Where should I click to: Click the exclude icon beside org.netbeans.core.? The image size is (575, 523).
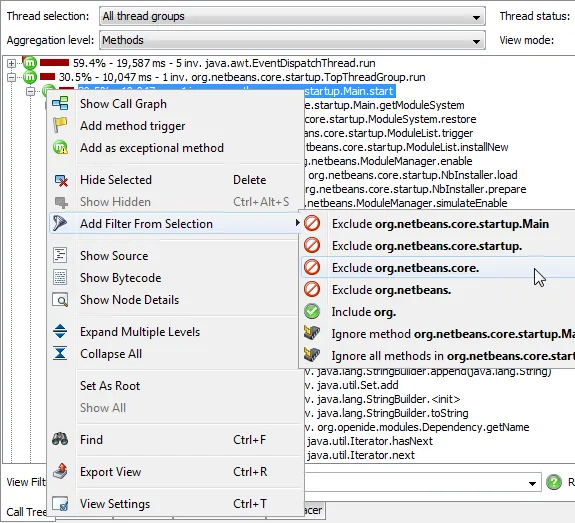312,267
